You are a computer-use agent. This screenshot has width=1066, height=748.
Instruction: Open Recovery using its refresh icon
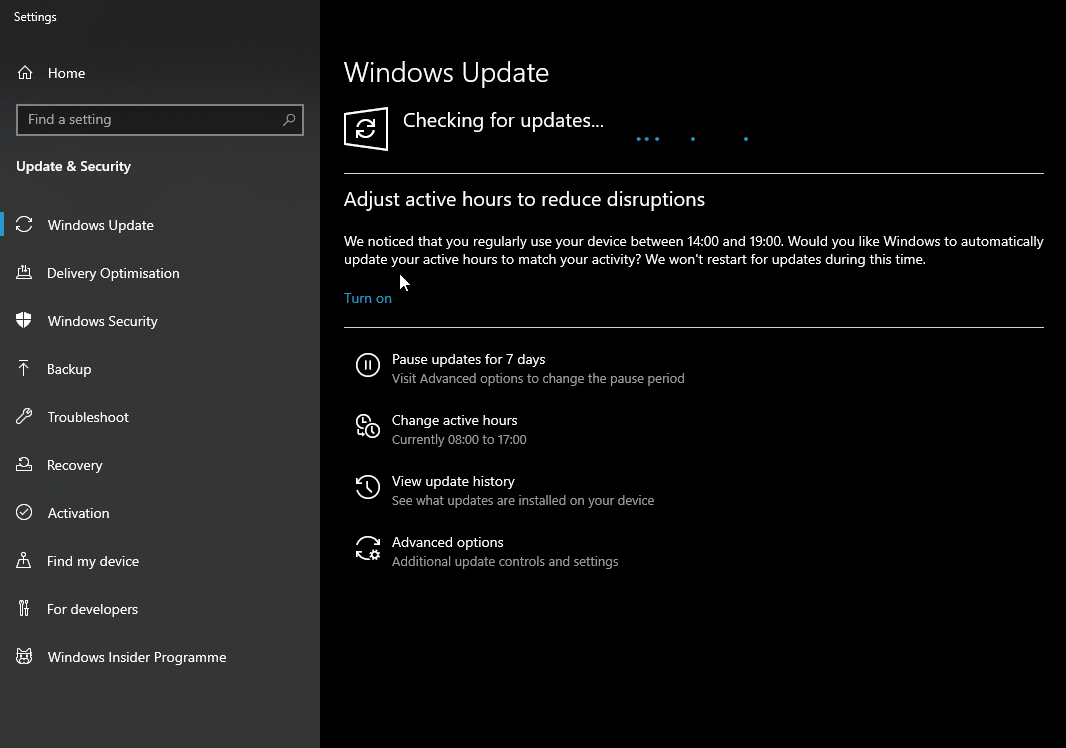click(x=24, y=464)
